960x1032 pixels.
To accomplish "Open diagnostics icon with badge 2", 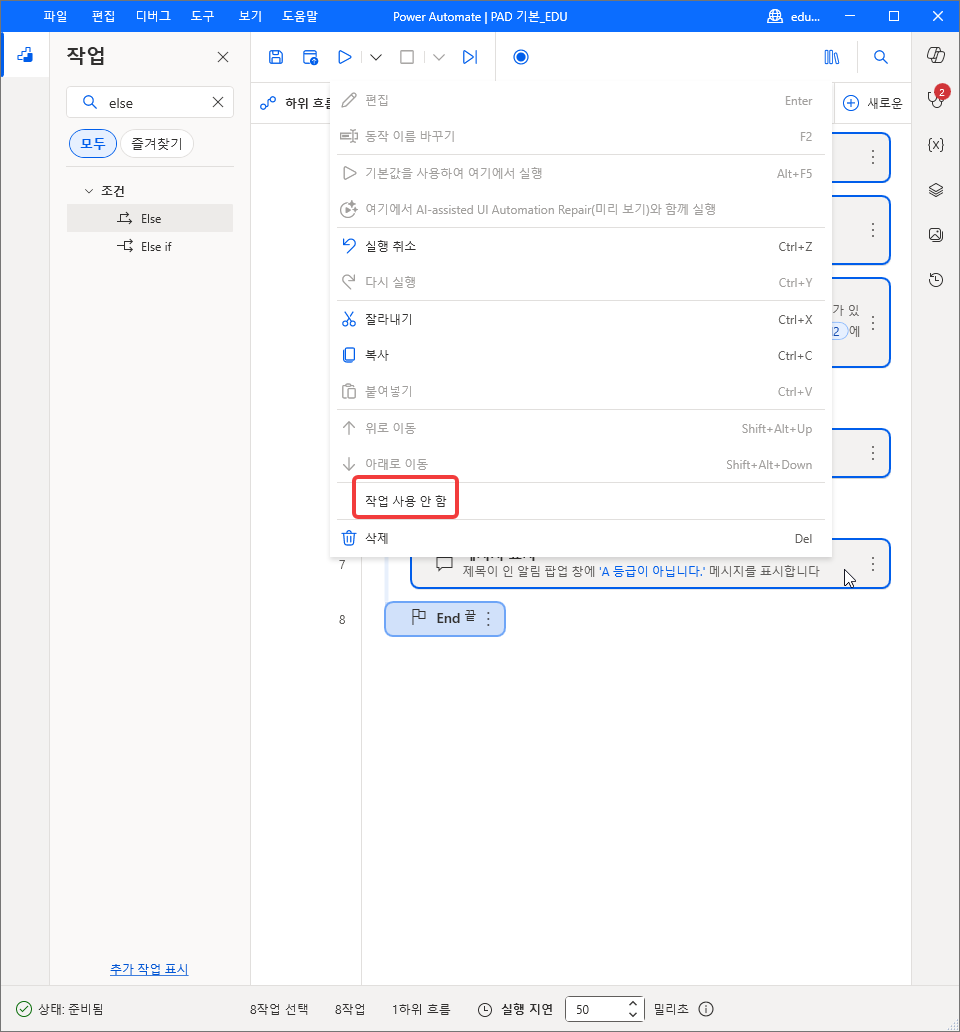I will (936, 97).
